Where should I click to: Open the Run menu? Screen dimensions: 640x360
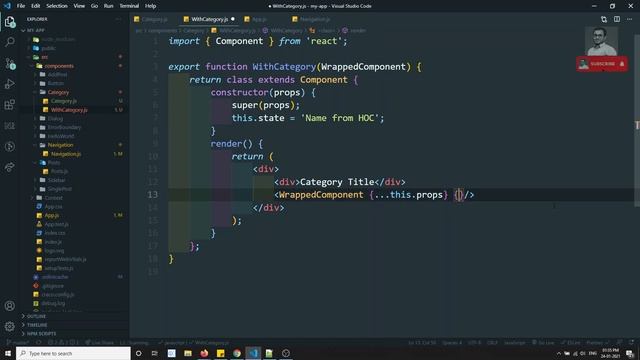coord(109,6)
